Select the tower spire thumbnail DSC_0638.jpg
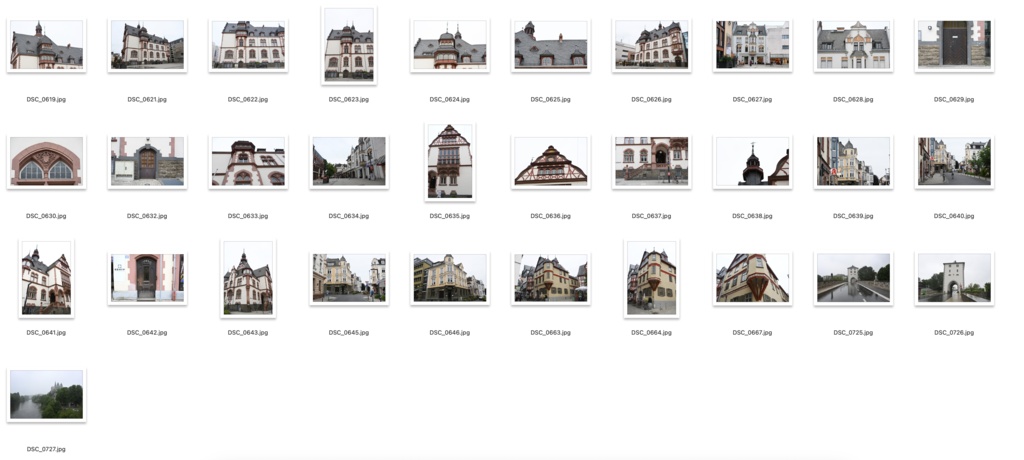The height and width of the screenshot is (460, 1024). 752,161
